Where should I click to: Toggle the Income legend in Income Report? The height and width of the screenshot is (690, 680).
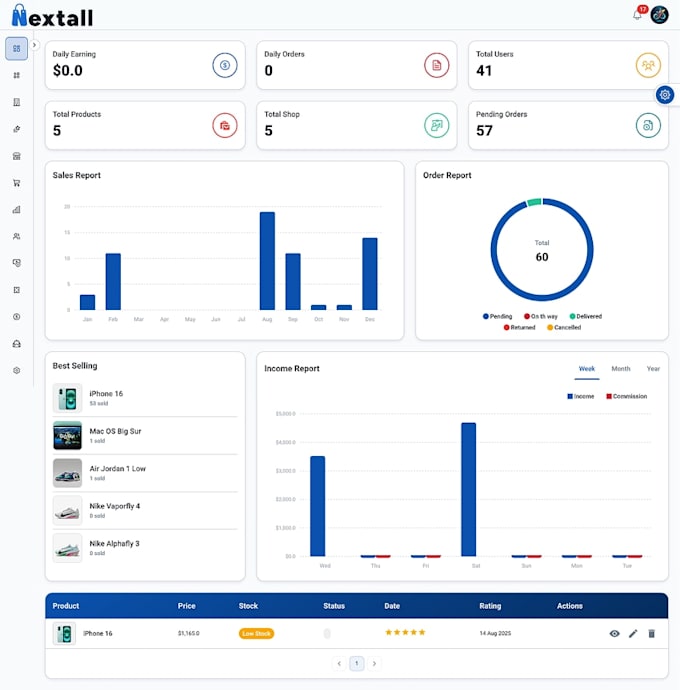pyautogui.click(x=581, y=396)
